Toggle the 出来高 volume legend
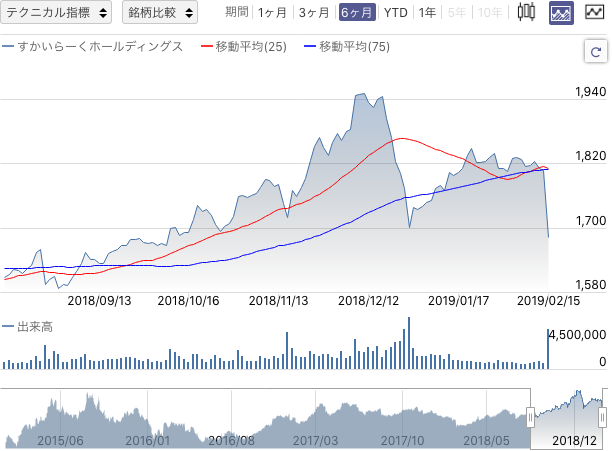 (27, 327)
